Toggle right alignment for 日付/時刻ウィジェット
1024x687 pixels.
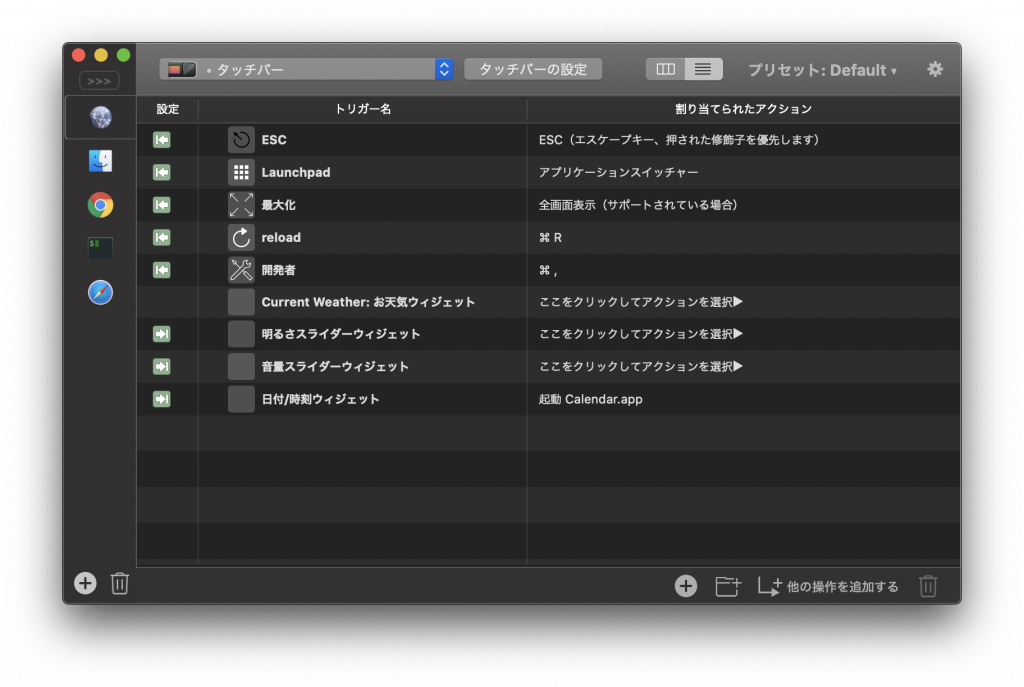pos(161,399)
